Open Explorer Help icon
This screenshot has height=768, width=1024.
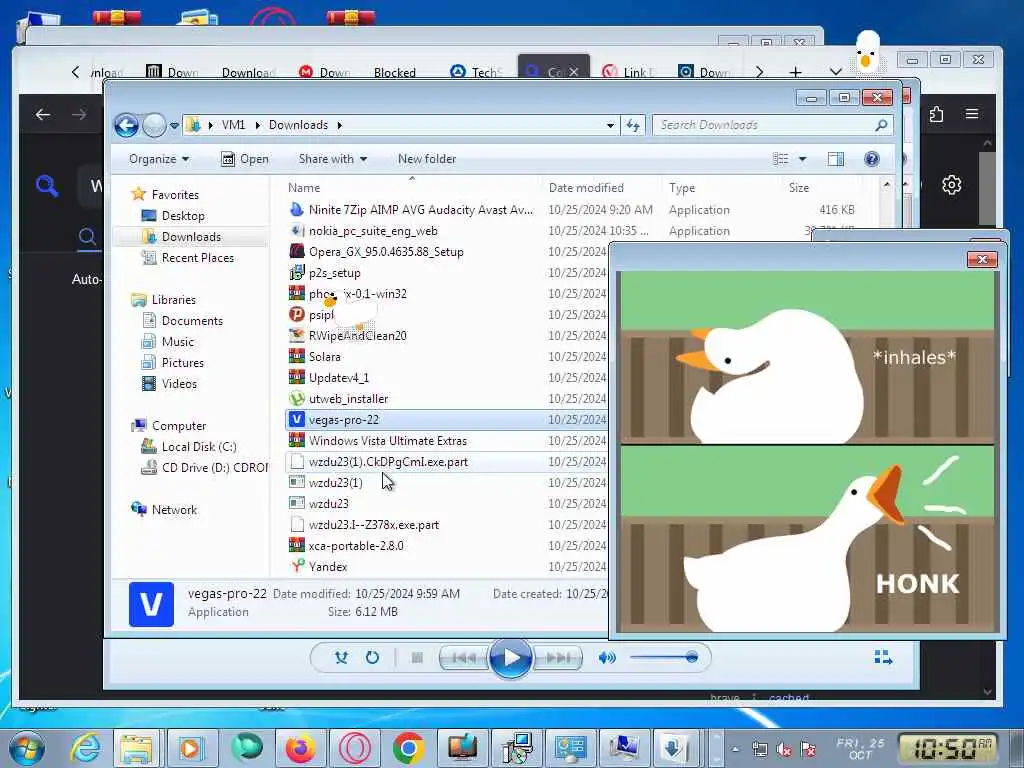(872, 159)
